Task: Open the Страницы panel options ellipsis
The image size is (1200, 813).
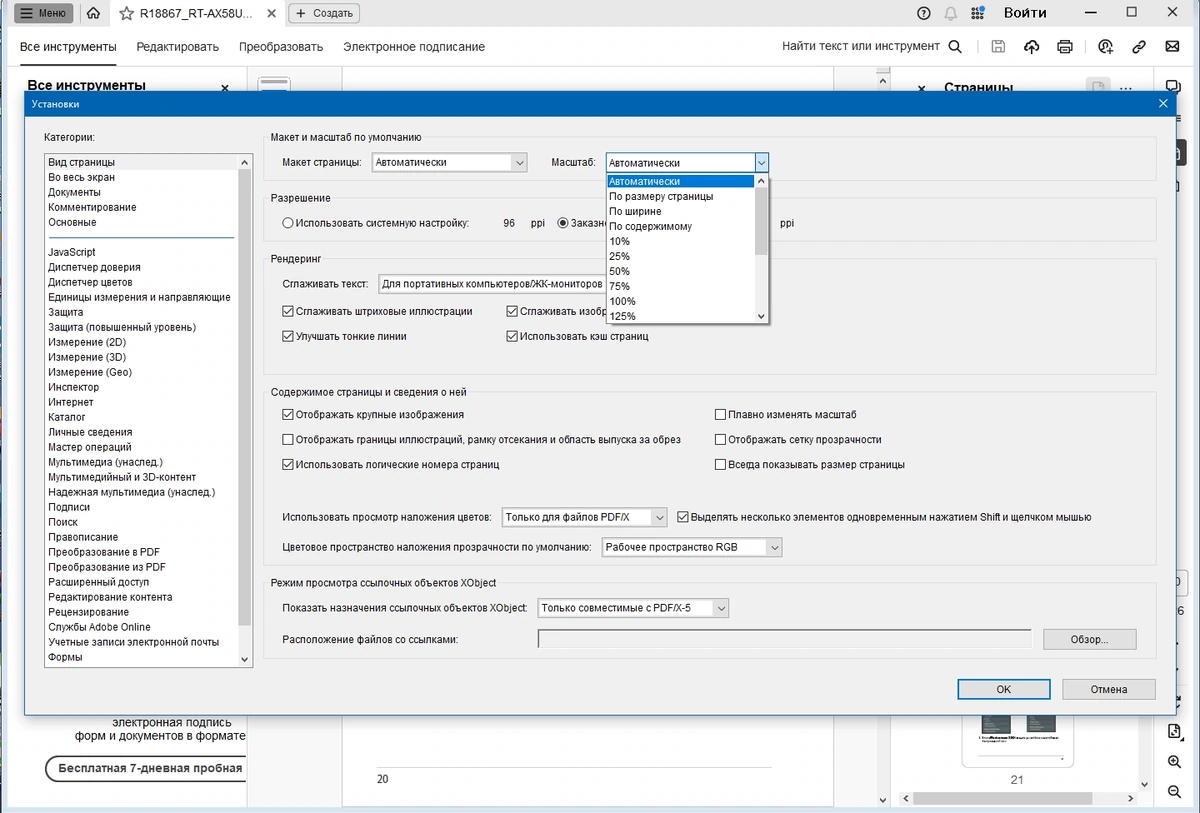Action: tap(1126, 88)
